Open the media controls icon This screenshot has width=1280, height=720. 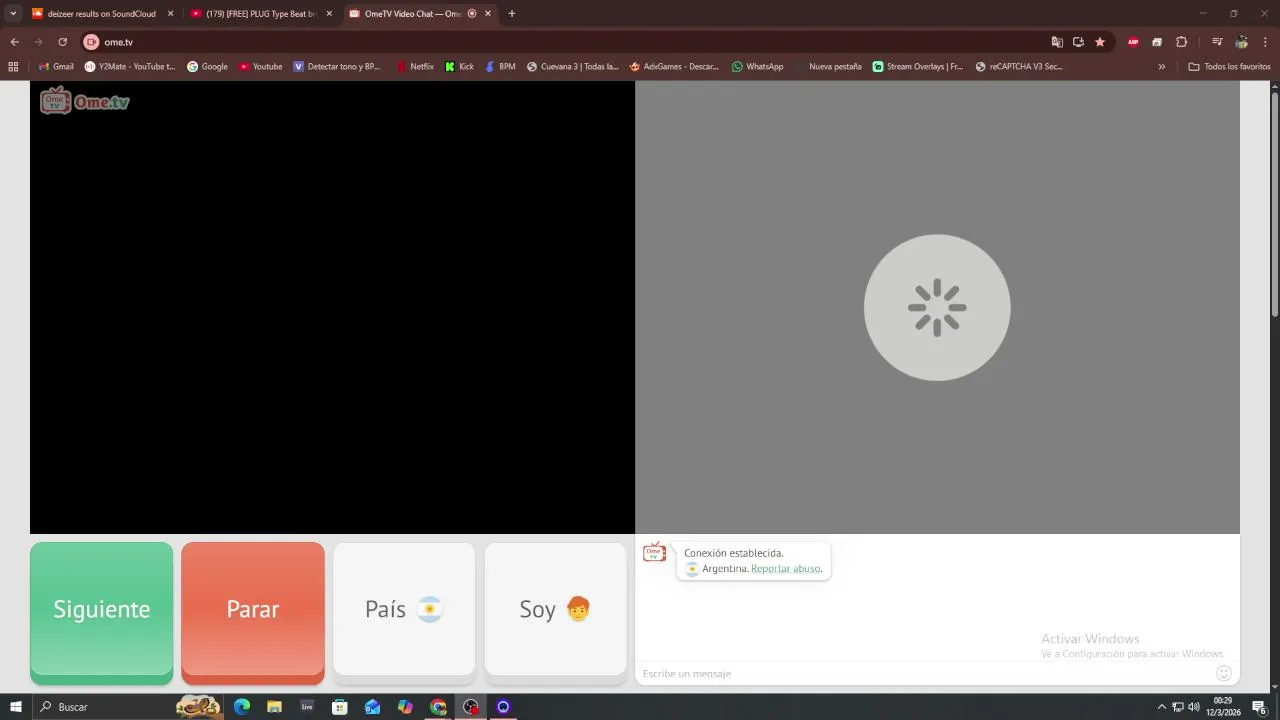[1217, 42]
